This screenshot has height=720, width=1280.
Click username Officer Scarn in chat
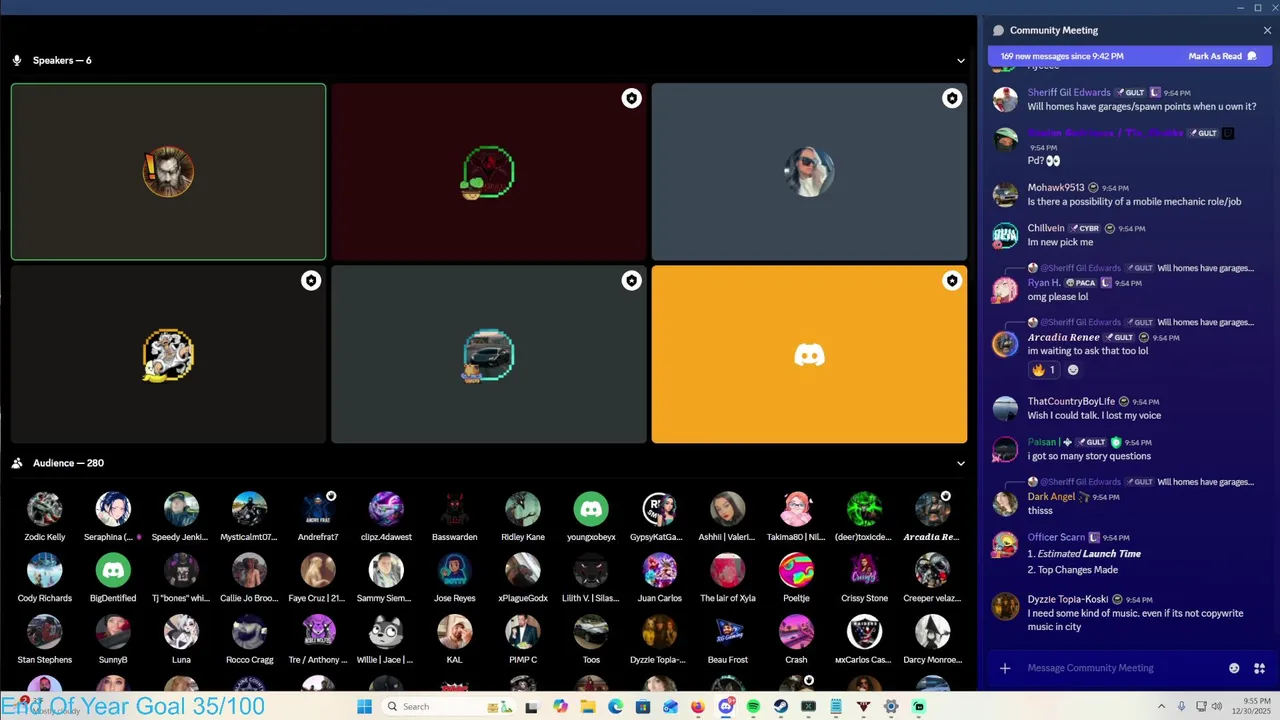(1056, 537)
